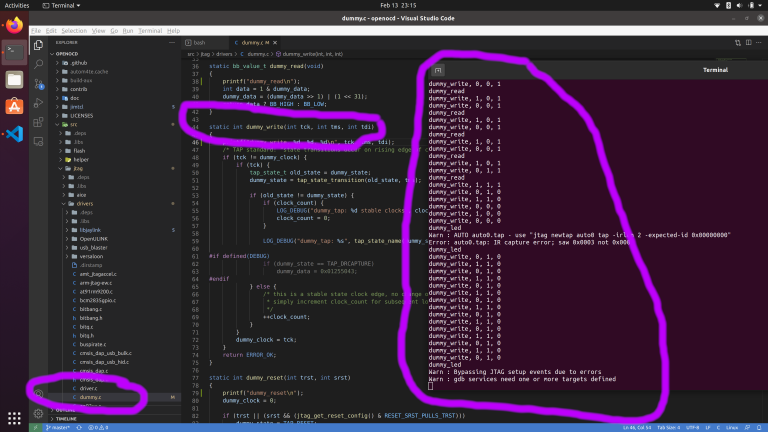Open Source Control view in activity bar
Viewport: 768px width, 432px height.
point(38,84)
